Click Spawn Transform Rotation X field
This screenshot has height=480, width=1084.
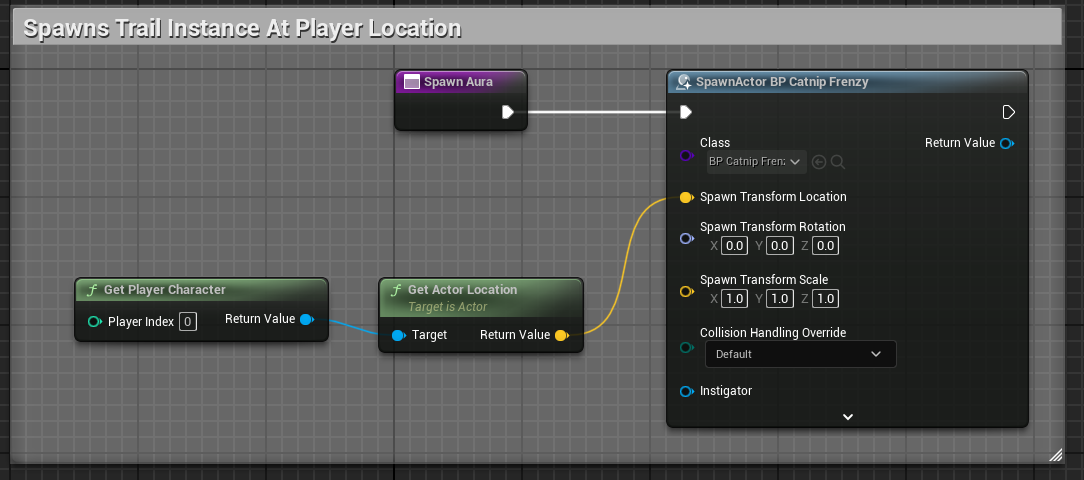click(734, 246)
